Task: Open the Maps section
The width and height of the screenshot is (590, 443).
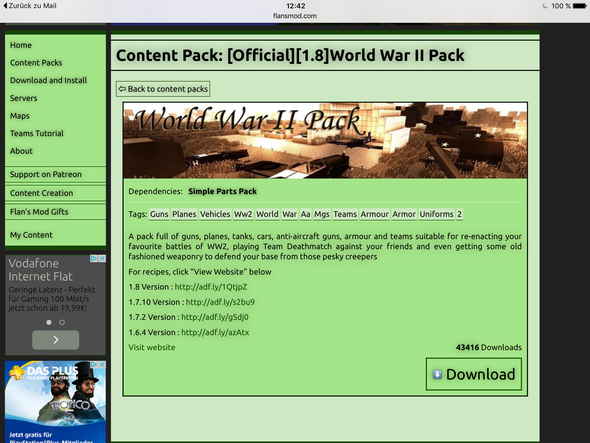Action: 20,116
